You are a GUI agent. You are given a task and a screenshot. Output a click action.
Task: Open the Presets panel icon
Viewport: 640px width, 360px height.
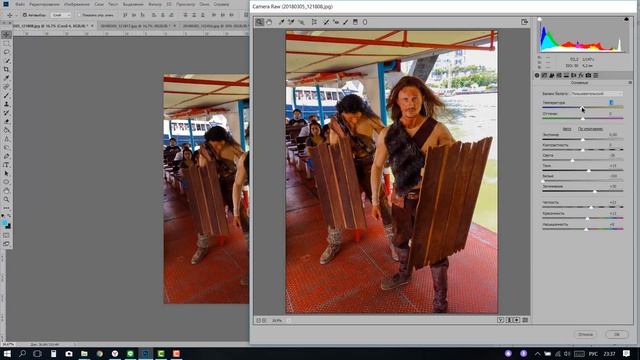[x=596, y=76]
